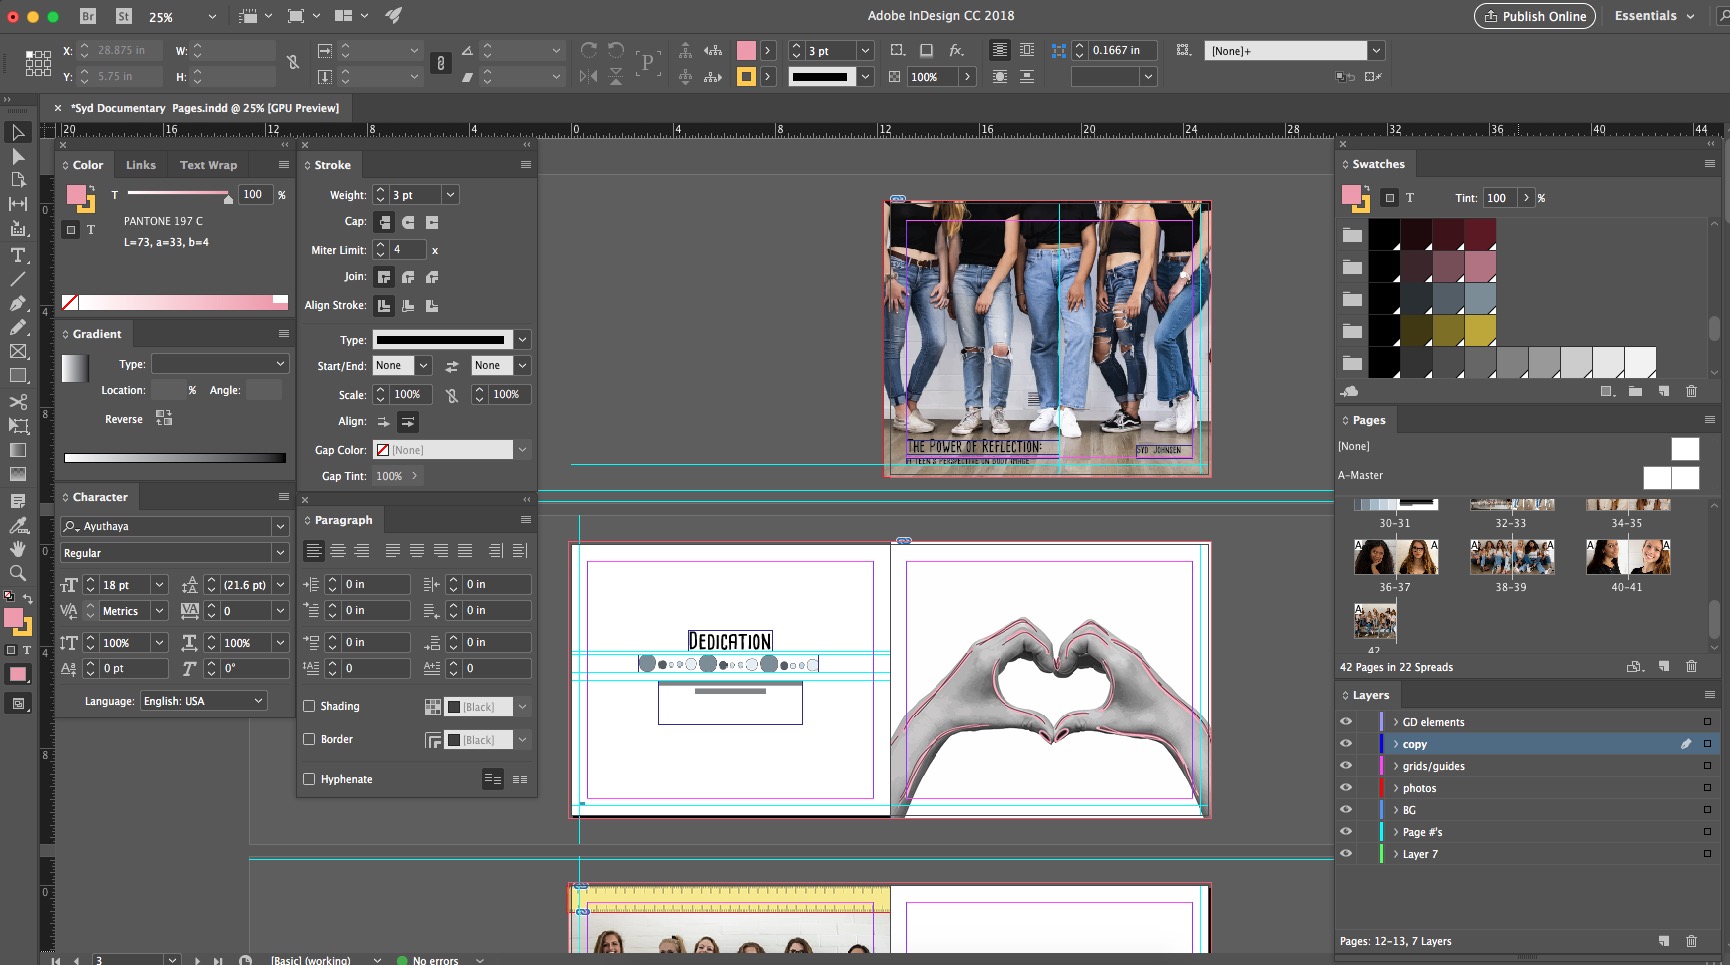Select the Type tool in toolbar

point(18,255)
